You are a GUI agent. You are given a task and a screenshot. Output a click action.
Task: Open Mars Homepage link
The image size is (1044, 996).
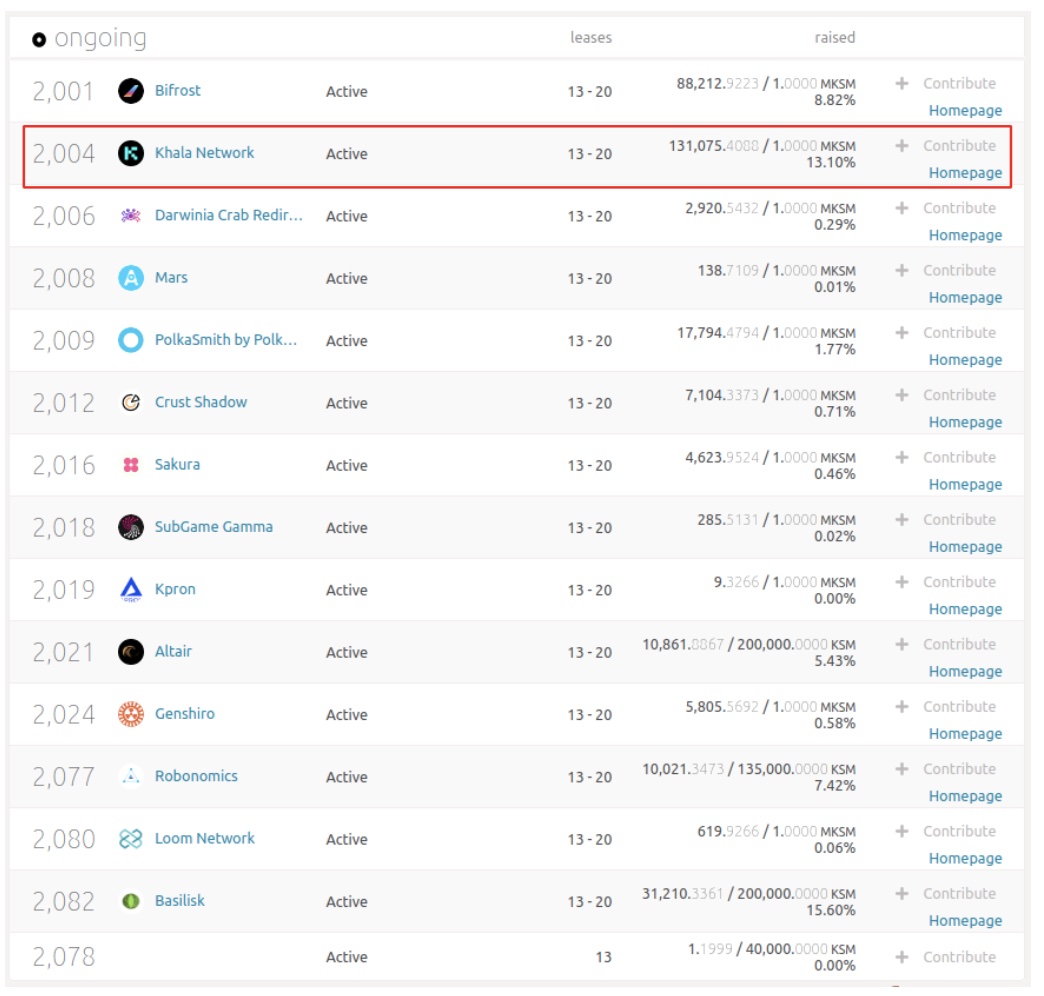(965, 298)
